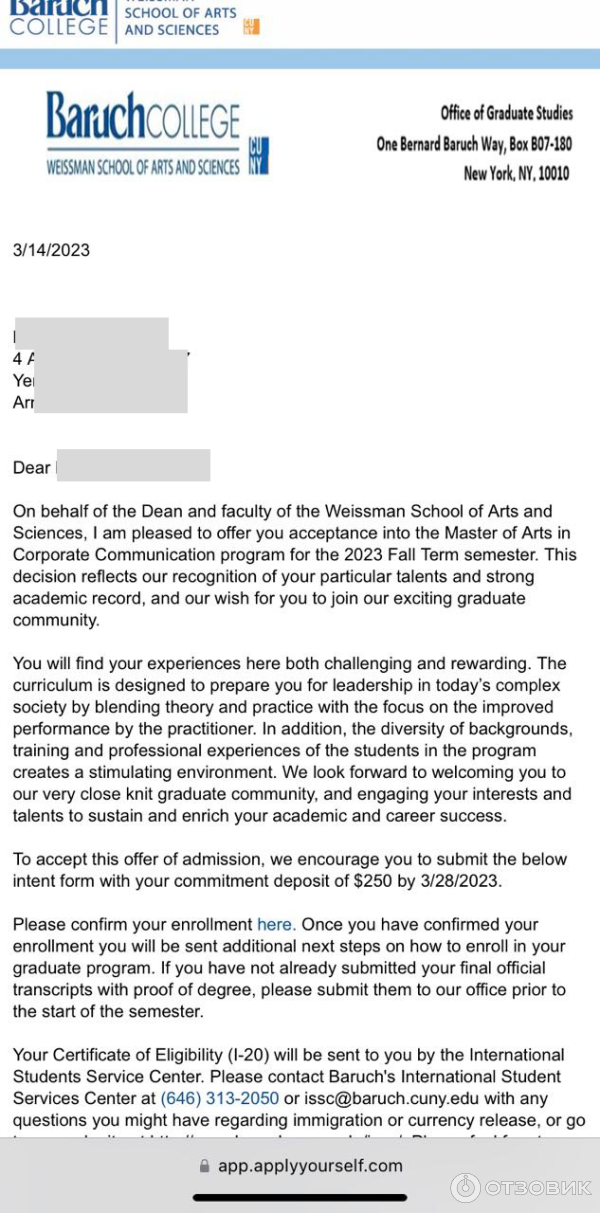Click the Otzovik watermark circle icon
This screenshot has width=600, height=1213.
465,1187
